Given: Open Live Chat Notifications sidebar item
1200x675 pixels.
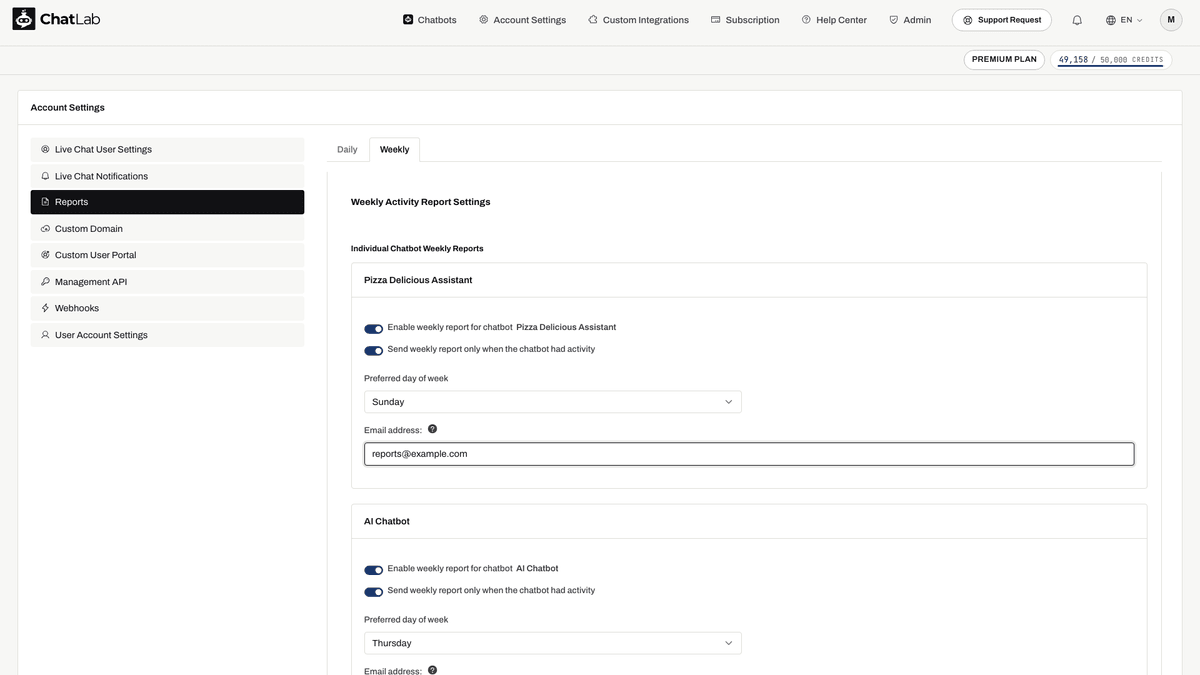Looking at the screenshot, I should 167,176.
